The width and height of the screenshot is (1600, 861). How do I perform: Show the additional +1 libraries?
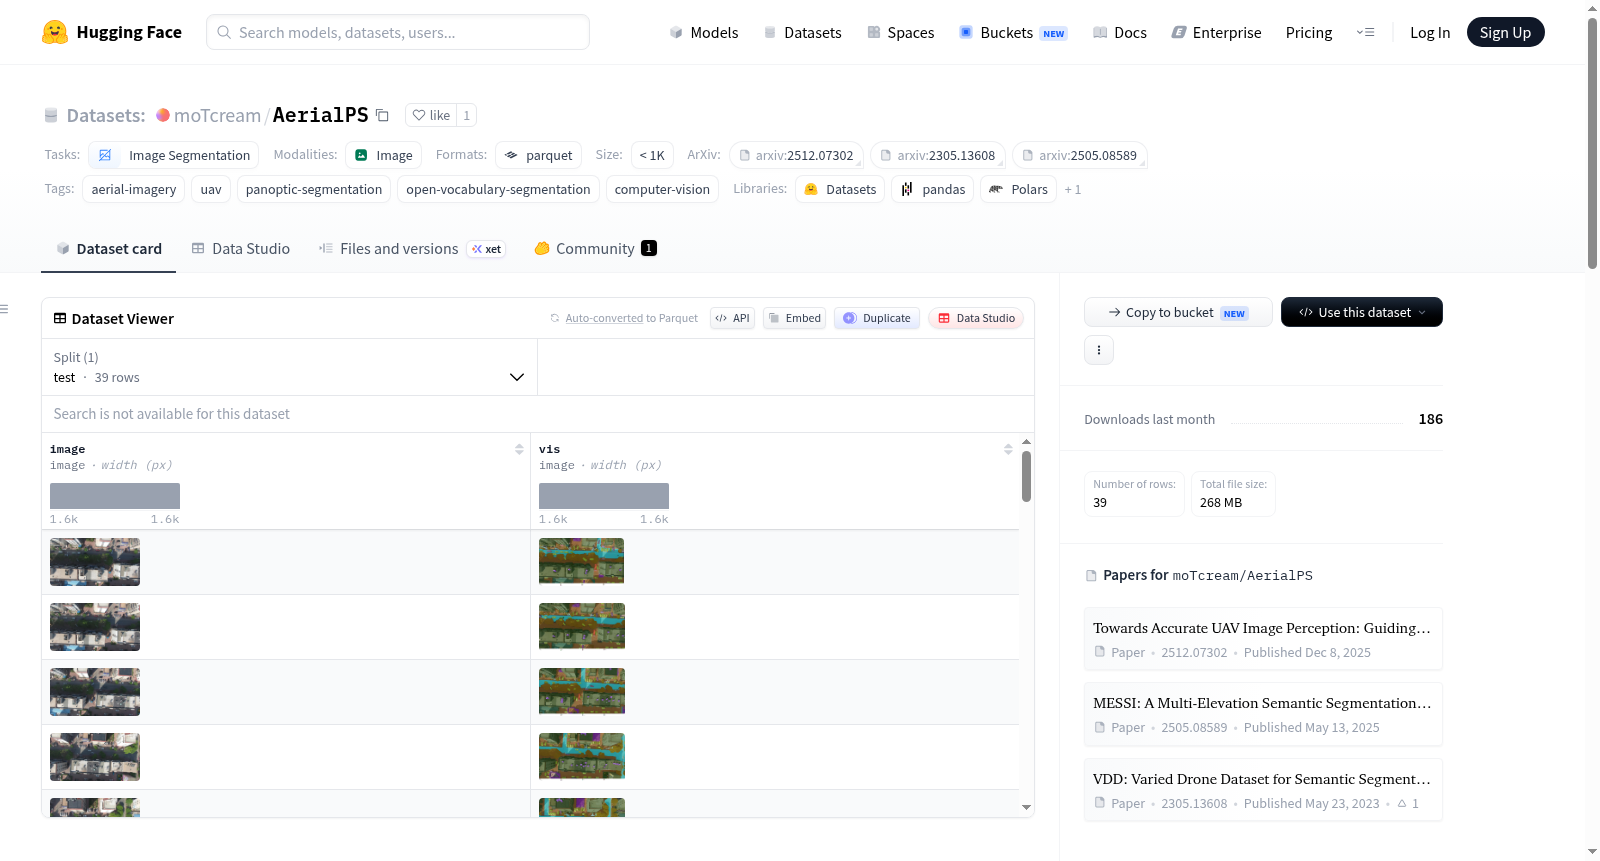pos(1073,189)
